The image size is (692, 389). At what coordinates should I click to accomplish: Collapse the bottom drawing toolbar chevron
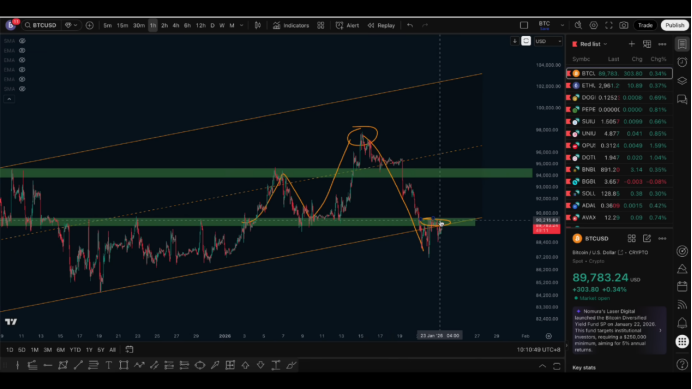pos(542,366)
